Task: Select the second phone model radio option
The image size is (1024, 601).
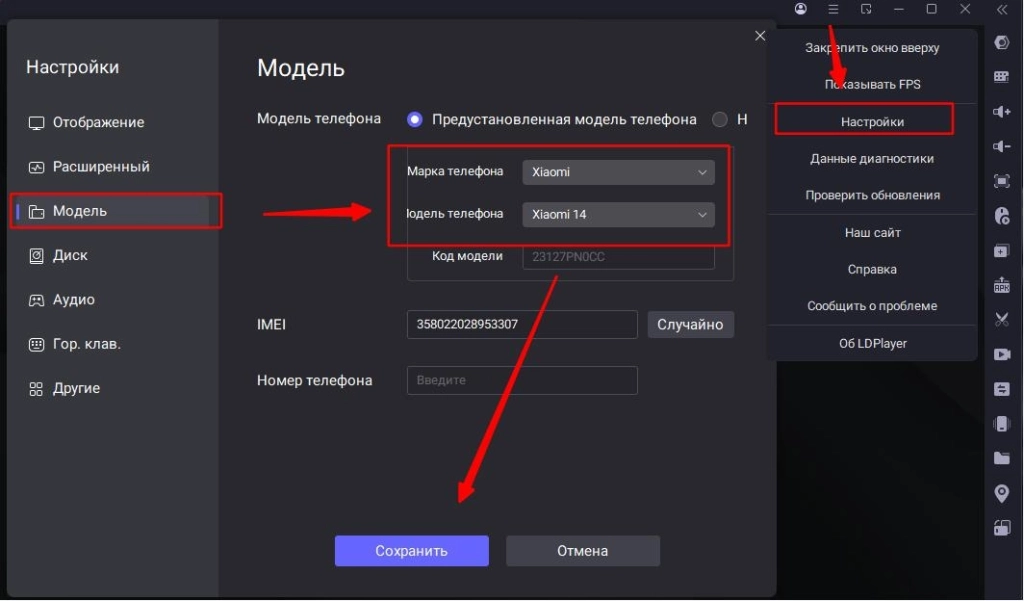Action: pos(719,118)
